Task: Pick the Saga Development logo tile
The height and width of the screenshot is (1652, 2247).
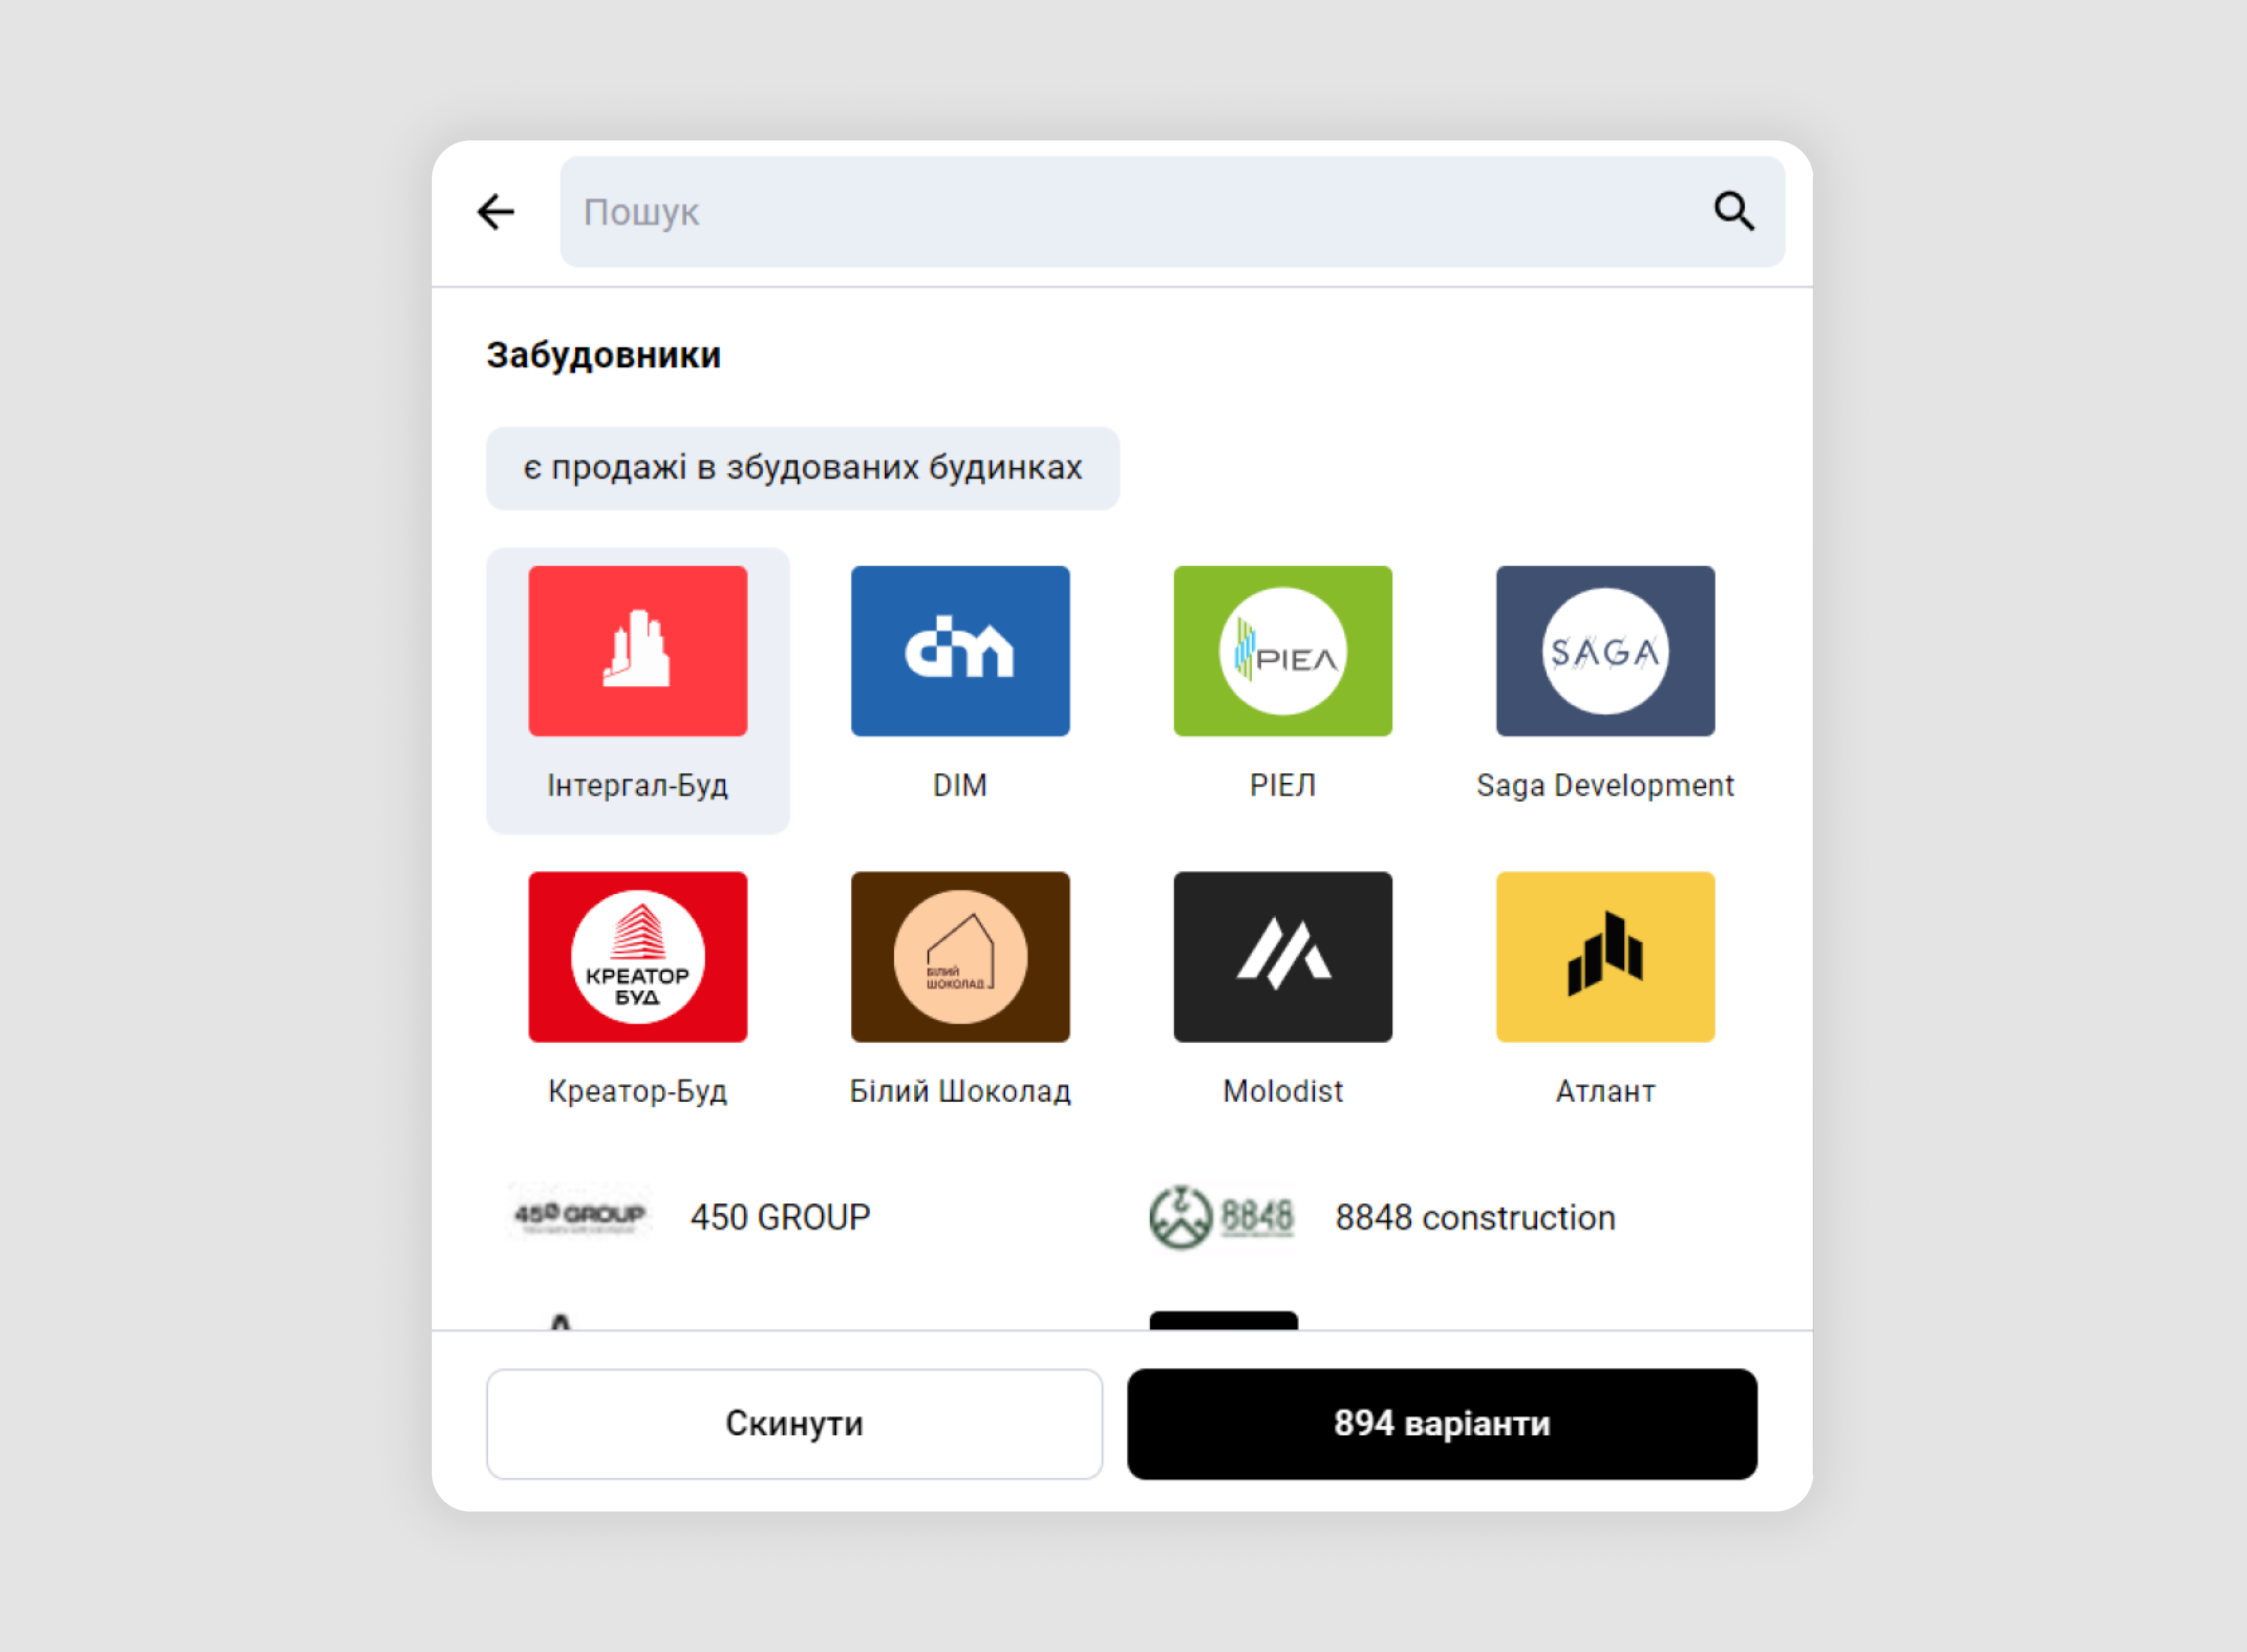Action: pos(1605,651)
